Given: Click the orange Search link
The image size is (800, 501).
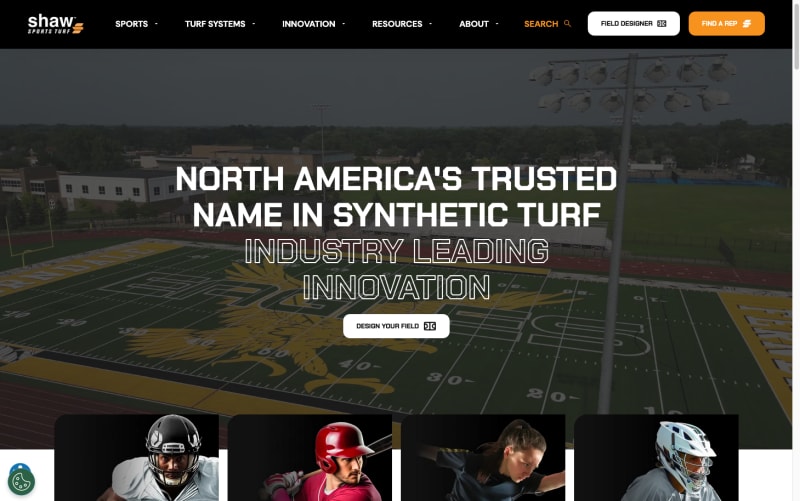Looking at the screenshot, I should (x=541, y=24).
